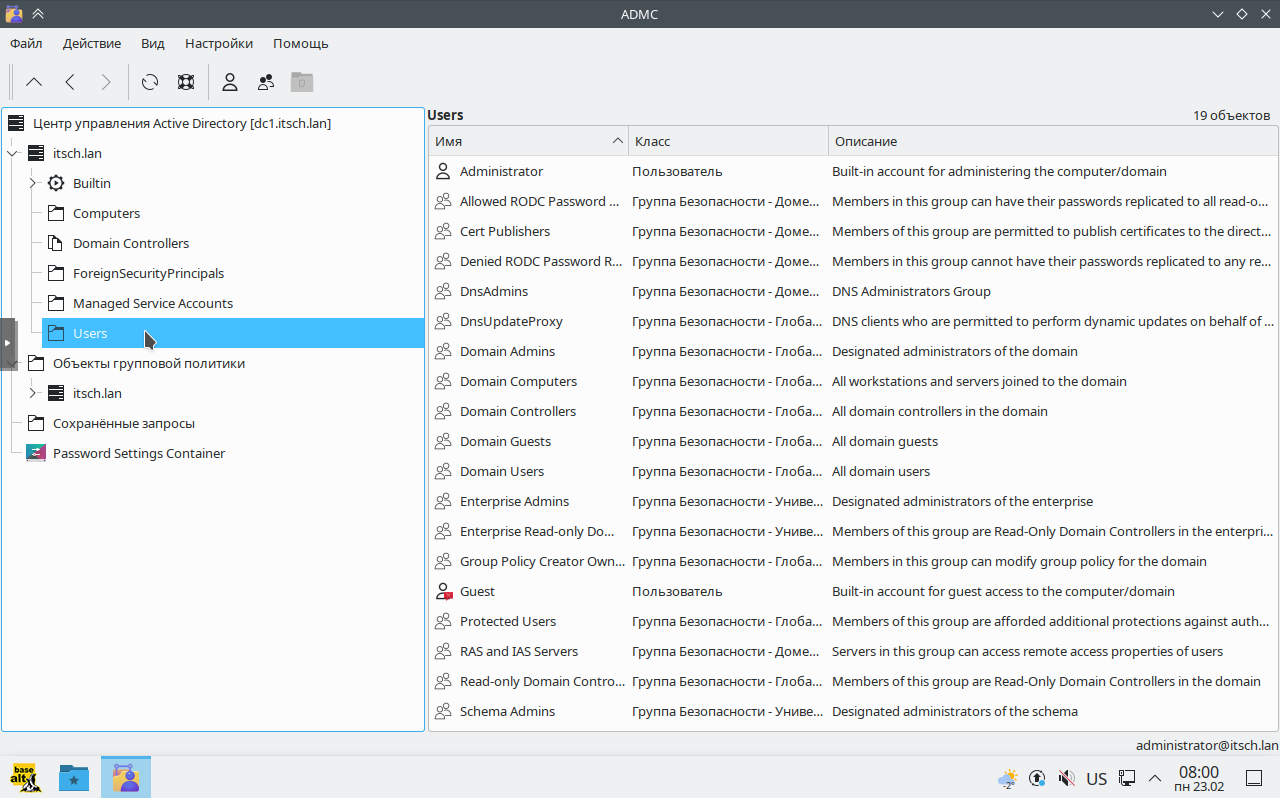Click the navigate up arrow in toolbar

click(x=34, y=83)
